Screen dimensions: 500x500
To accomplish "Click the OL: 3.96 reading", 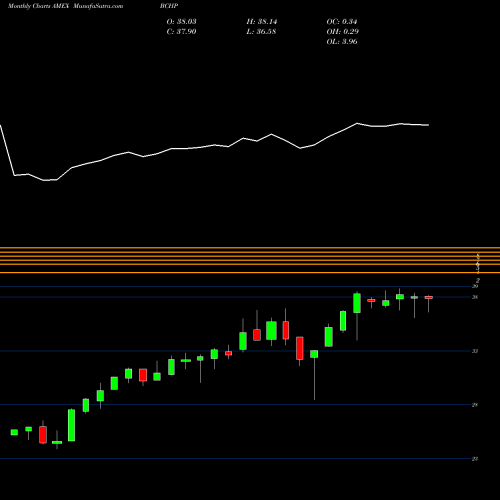I will pyautogui.click(x=342, y=42).
